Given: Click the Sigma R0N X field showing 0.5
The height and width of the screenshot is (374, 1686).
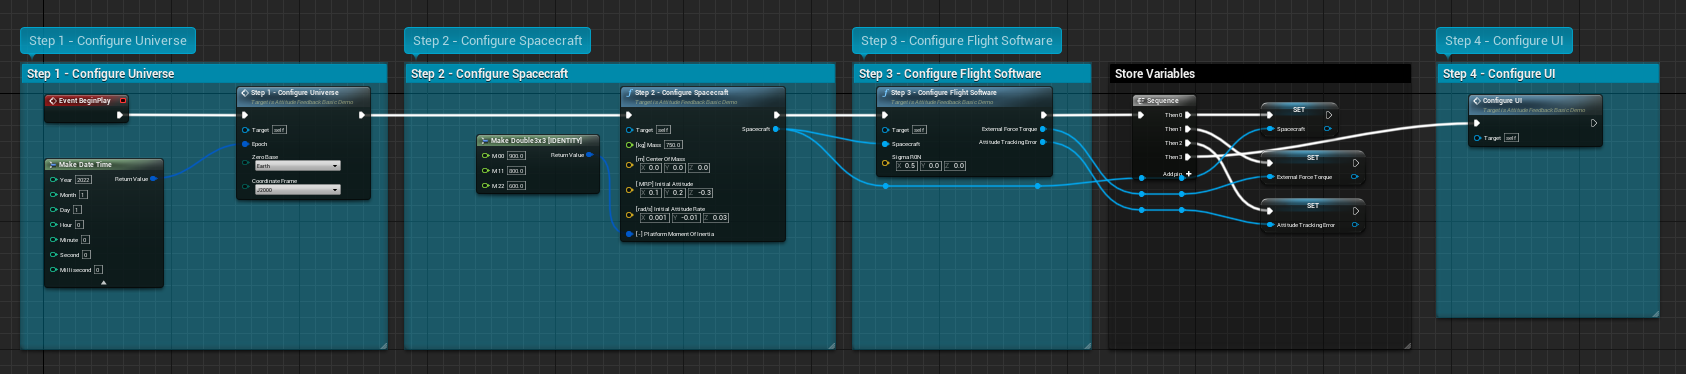Looking at the screenshot, I should pyautogui.click(x=907, y=166).
